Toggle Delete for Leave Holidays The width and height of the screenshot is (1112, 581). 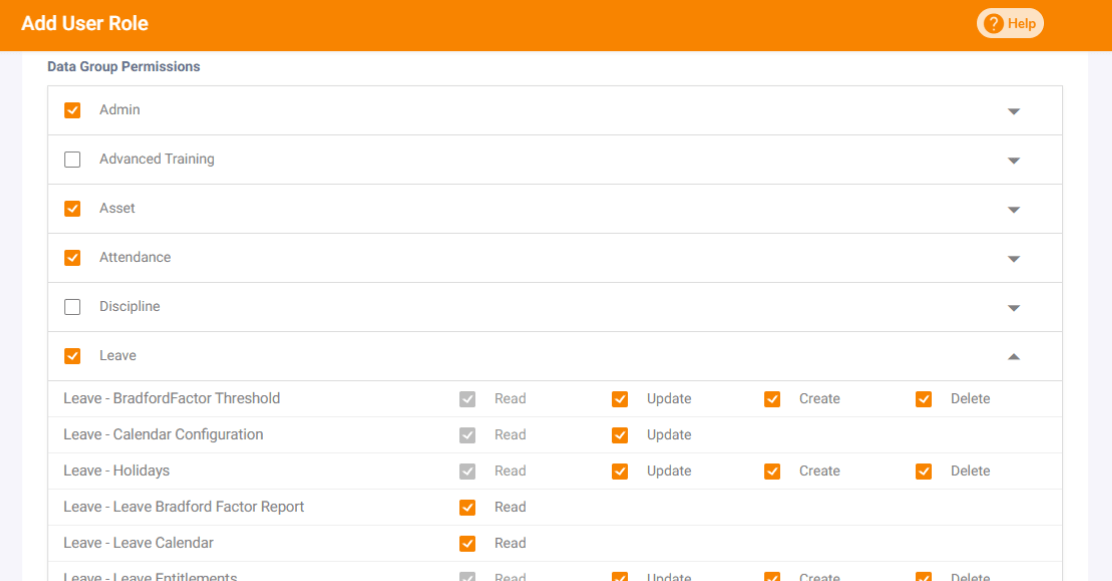[x=924, y=471]
